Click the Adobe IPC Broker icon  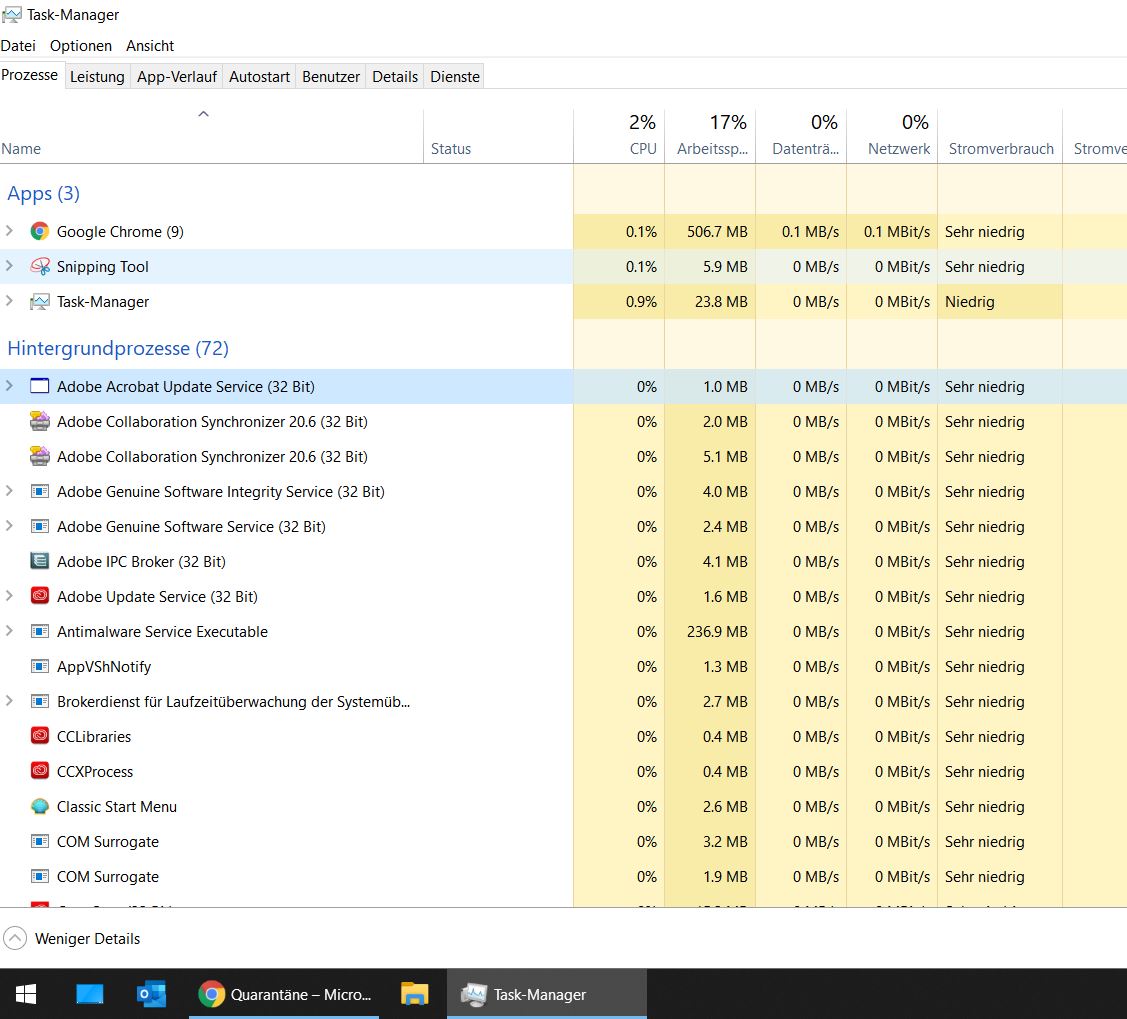pos(38,561)
